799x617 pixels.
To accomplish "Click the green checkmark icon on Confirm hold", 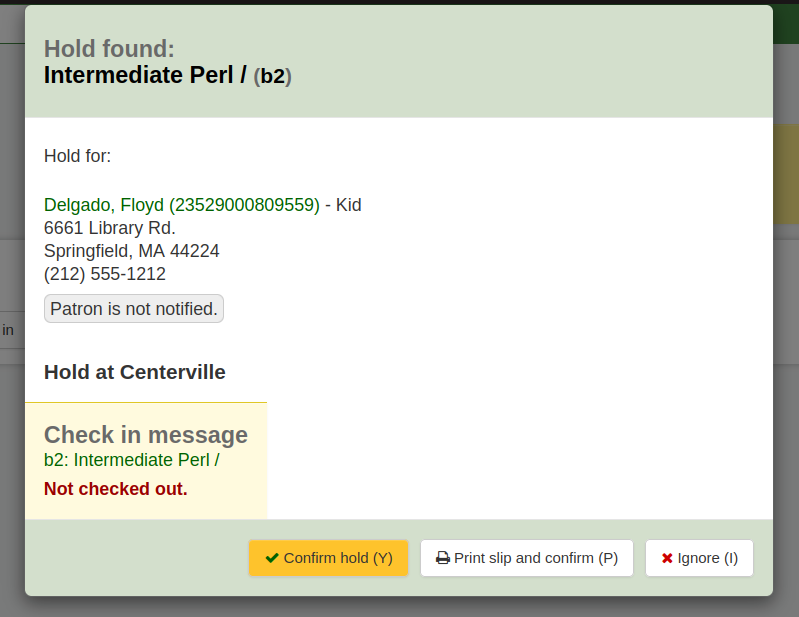I will tap(272, 558).
